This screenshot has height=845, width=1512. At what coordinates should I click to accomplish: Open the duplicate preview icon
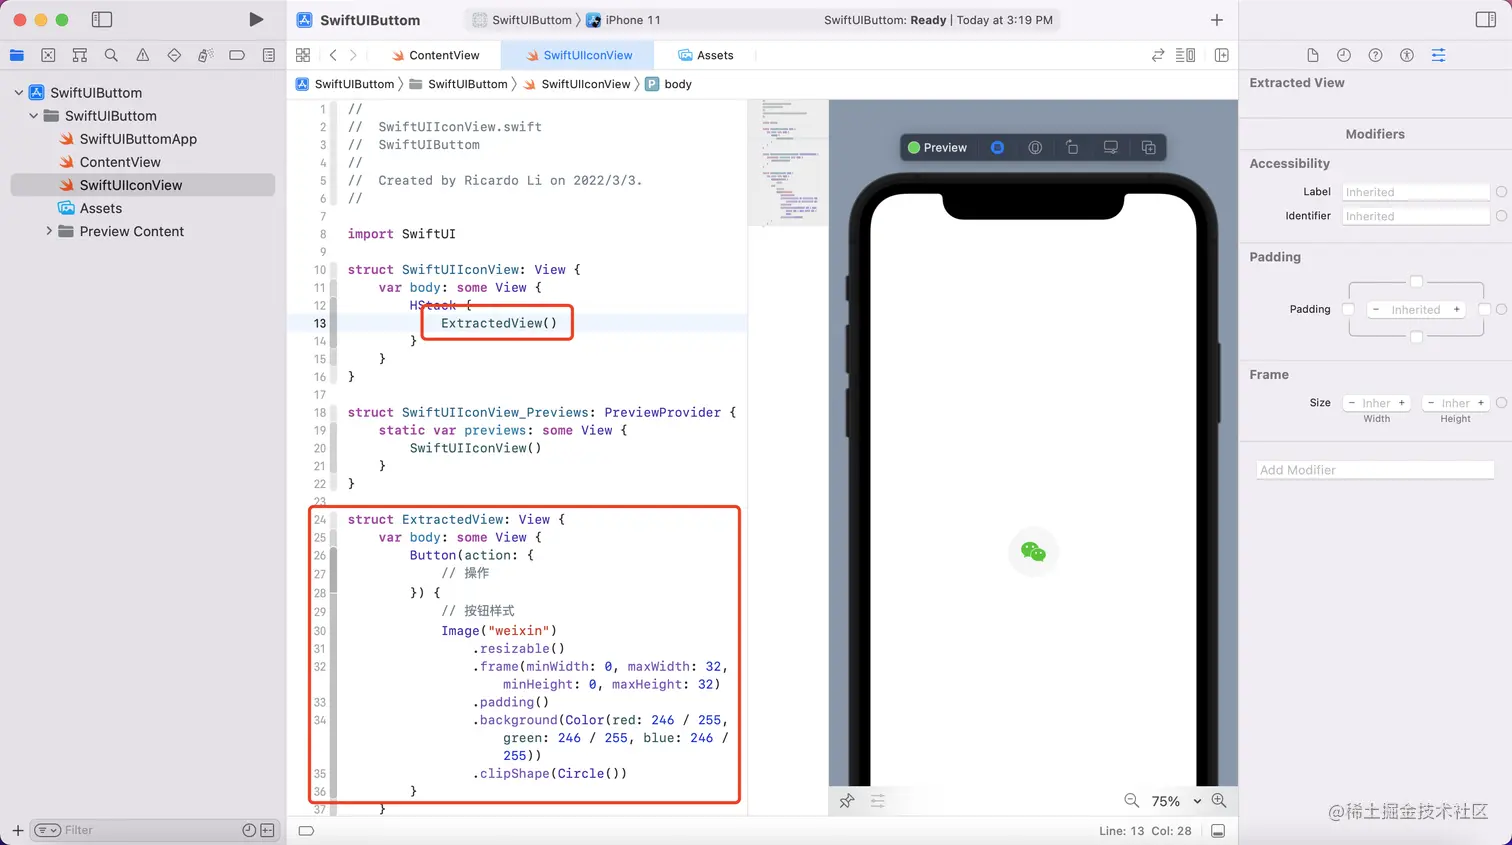(x=1149, y=147)
